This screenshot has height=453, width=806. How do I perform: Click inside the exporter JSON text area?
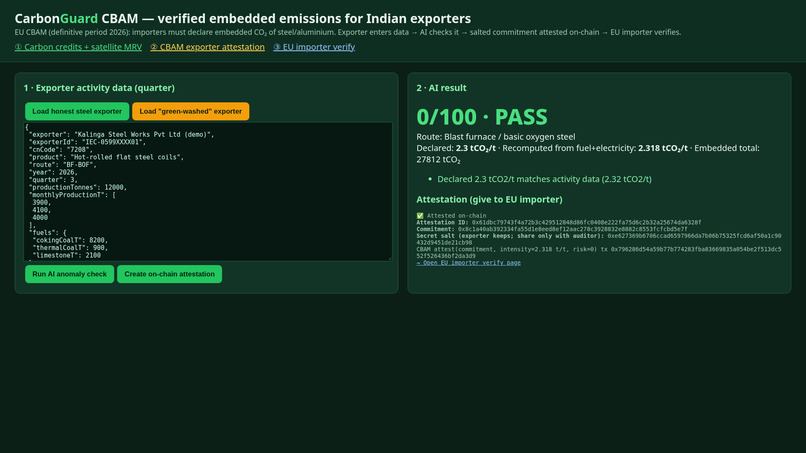[208, 192]
